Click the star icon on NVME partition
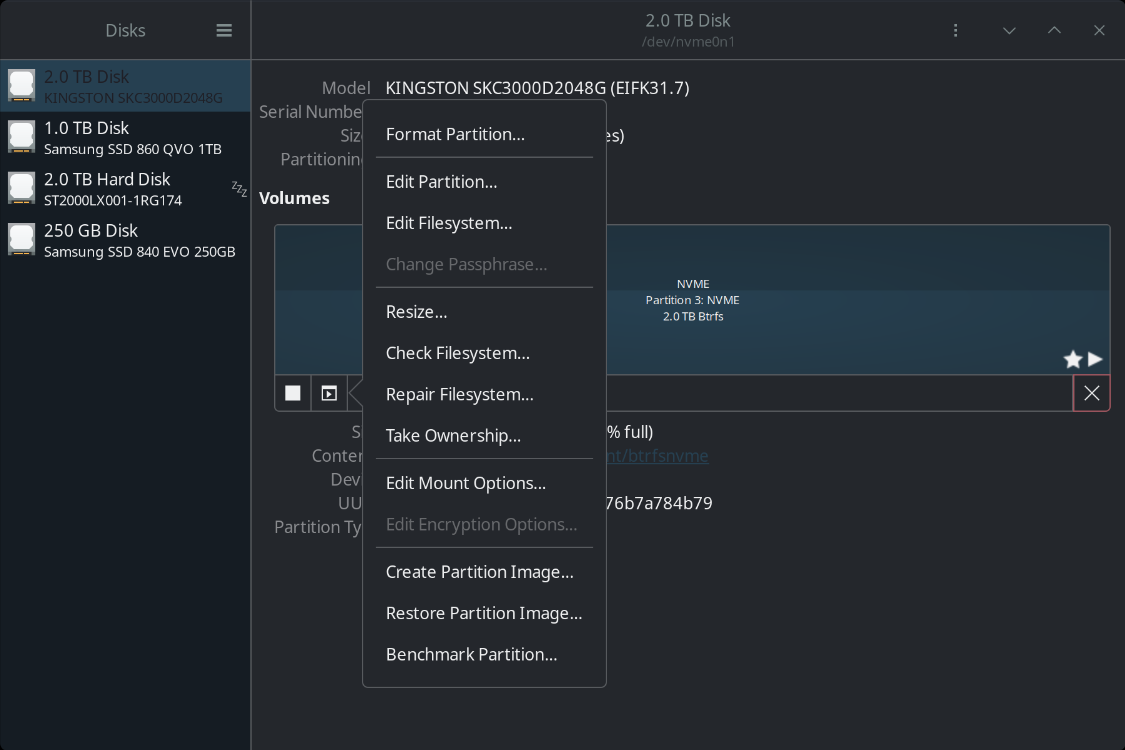The height and width of the screenshot is (750, 1125). point(1073,360)
